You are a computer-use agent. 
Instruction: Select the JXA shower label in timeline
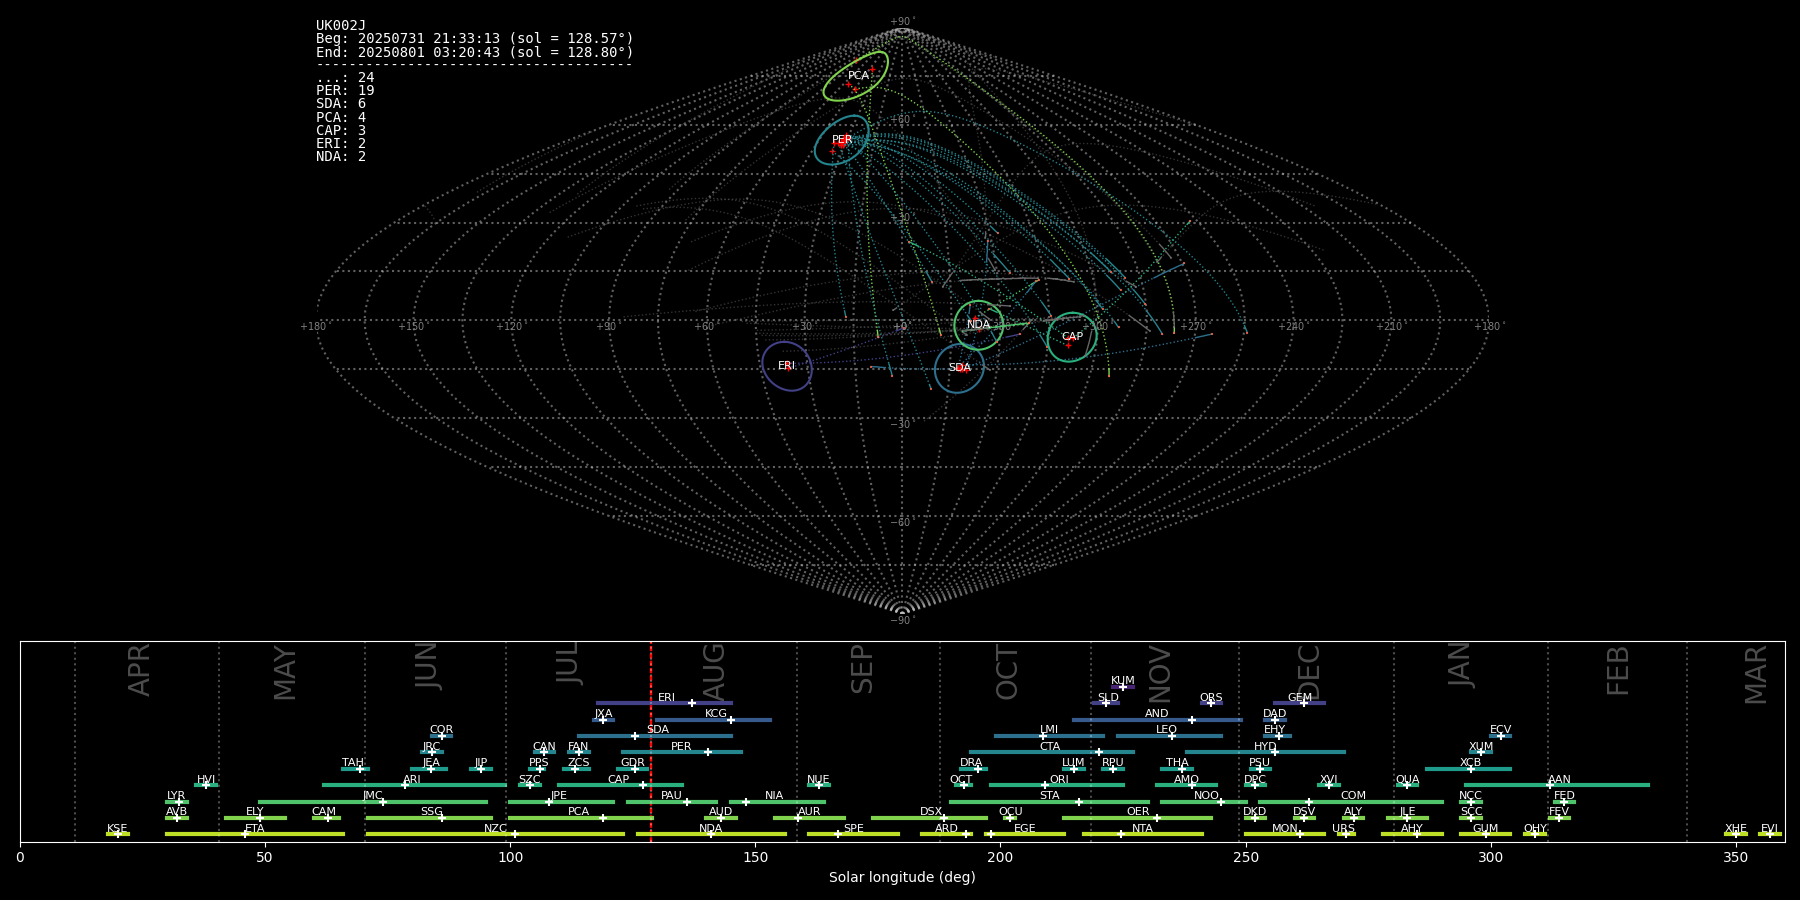point(603,714)
